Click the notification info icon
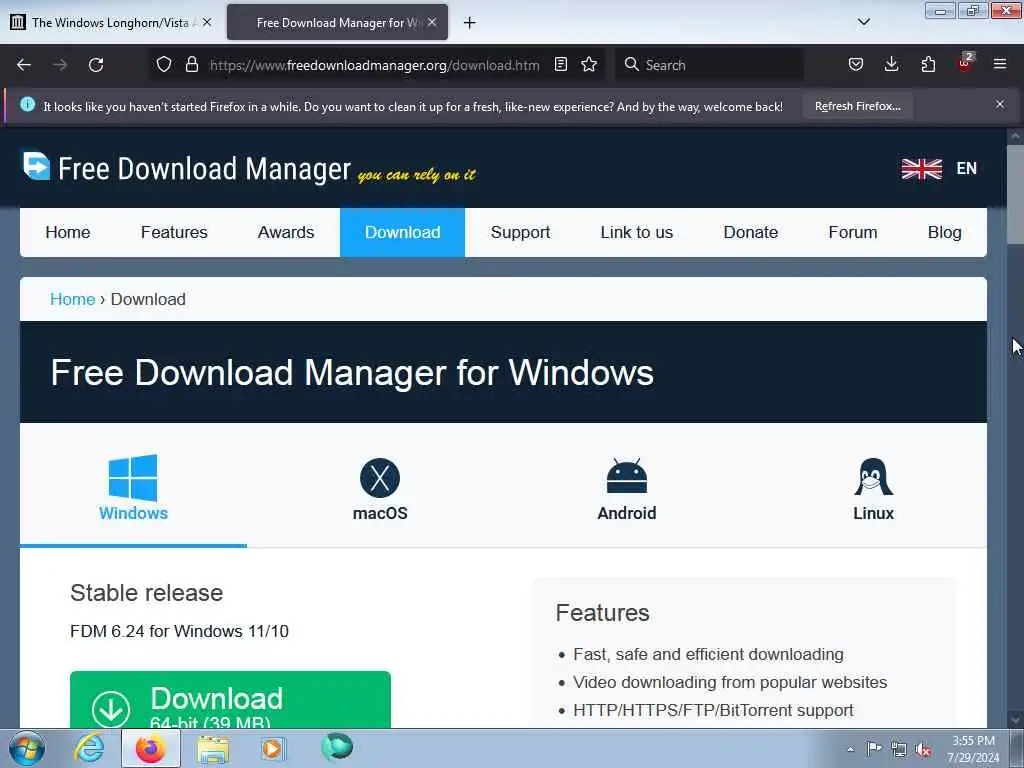Image resolution: width=1024 pixels, height=768 pixels. [x=27, y=104]
